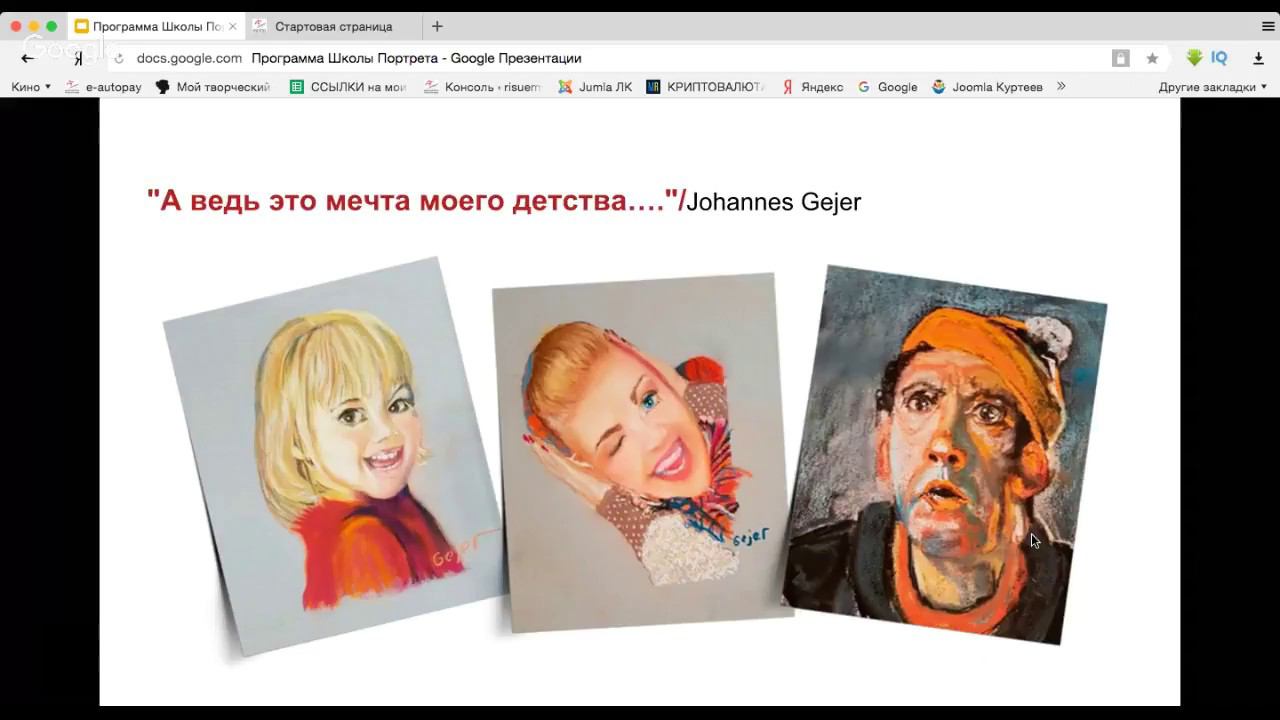Expand the Кино bookmarks folder
Viewport: 1280px width, 720px height.
tap(31, 87)
